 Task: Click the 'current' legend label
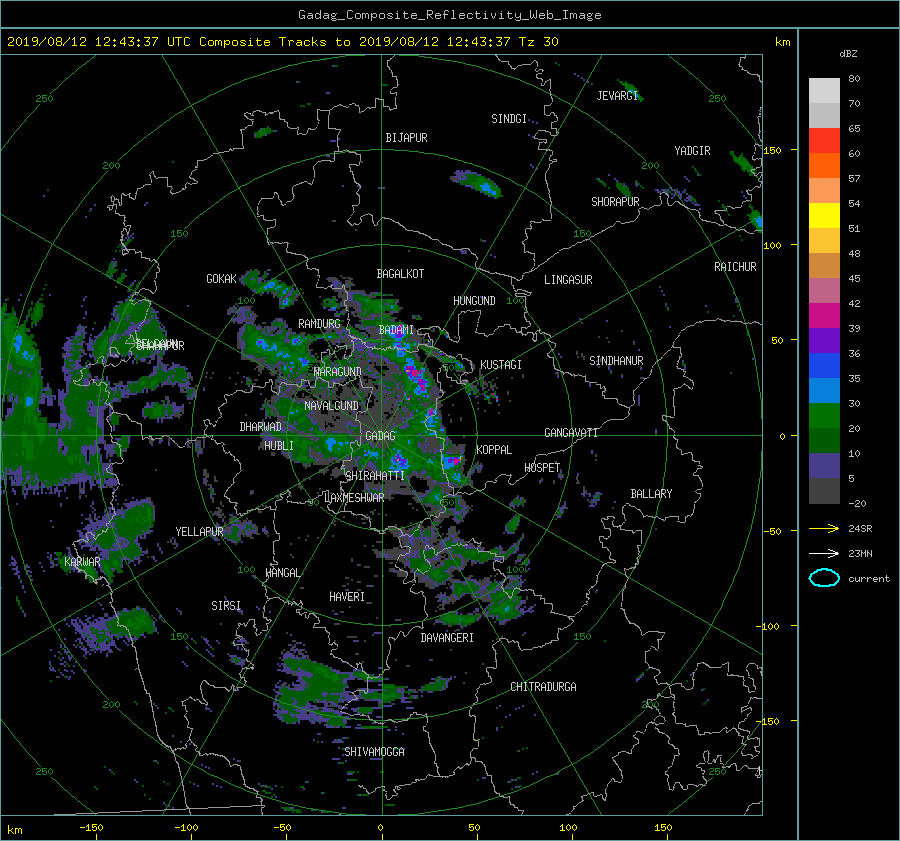[868, 579]
